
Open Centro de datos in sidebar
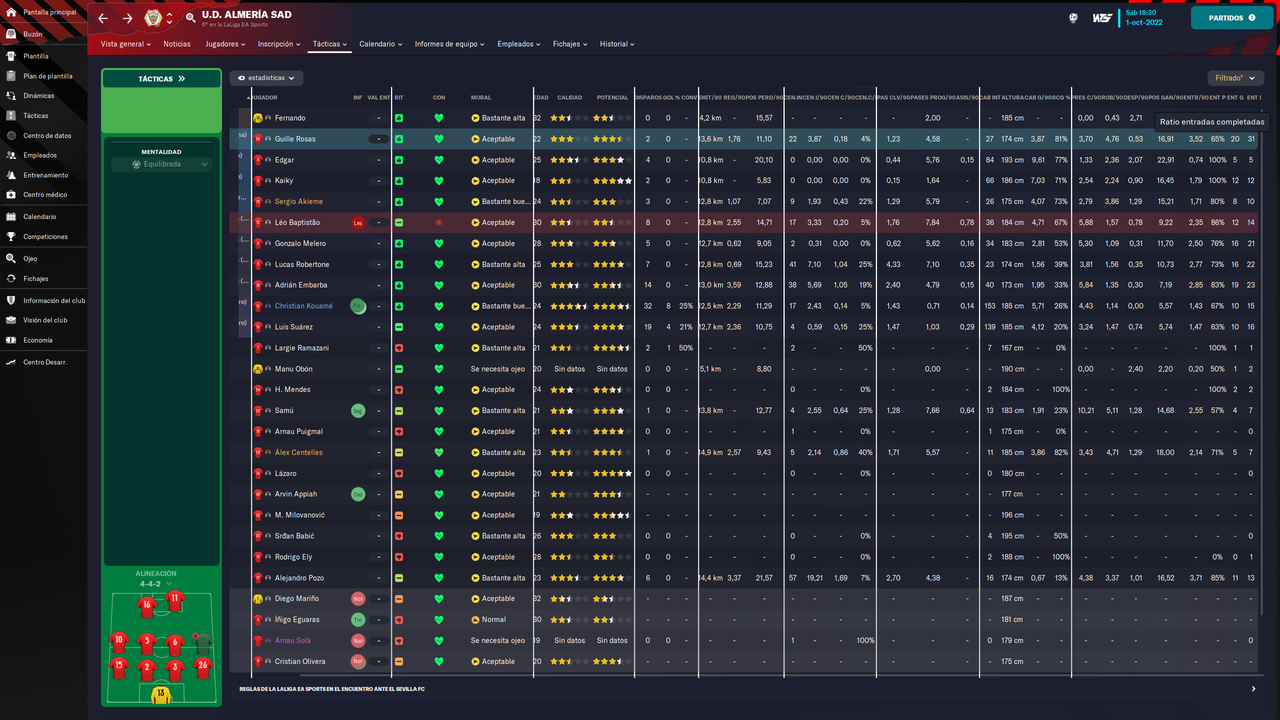[x=47, y=136]
